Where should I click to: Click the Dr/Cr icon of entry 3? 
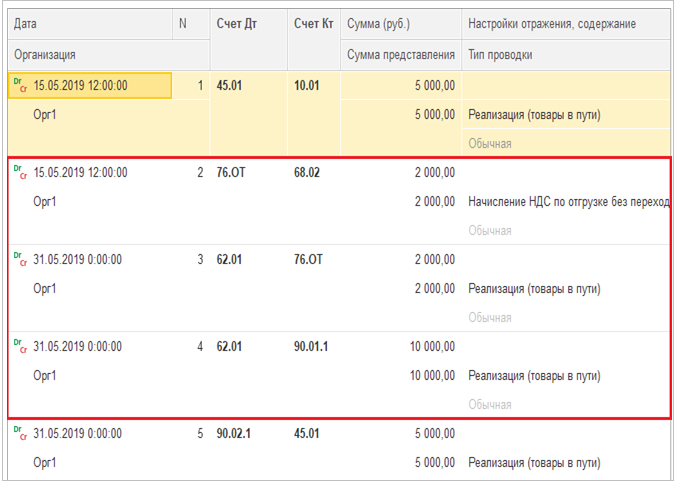tap(20, 260)
